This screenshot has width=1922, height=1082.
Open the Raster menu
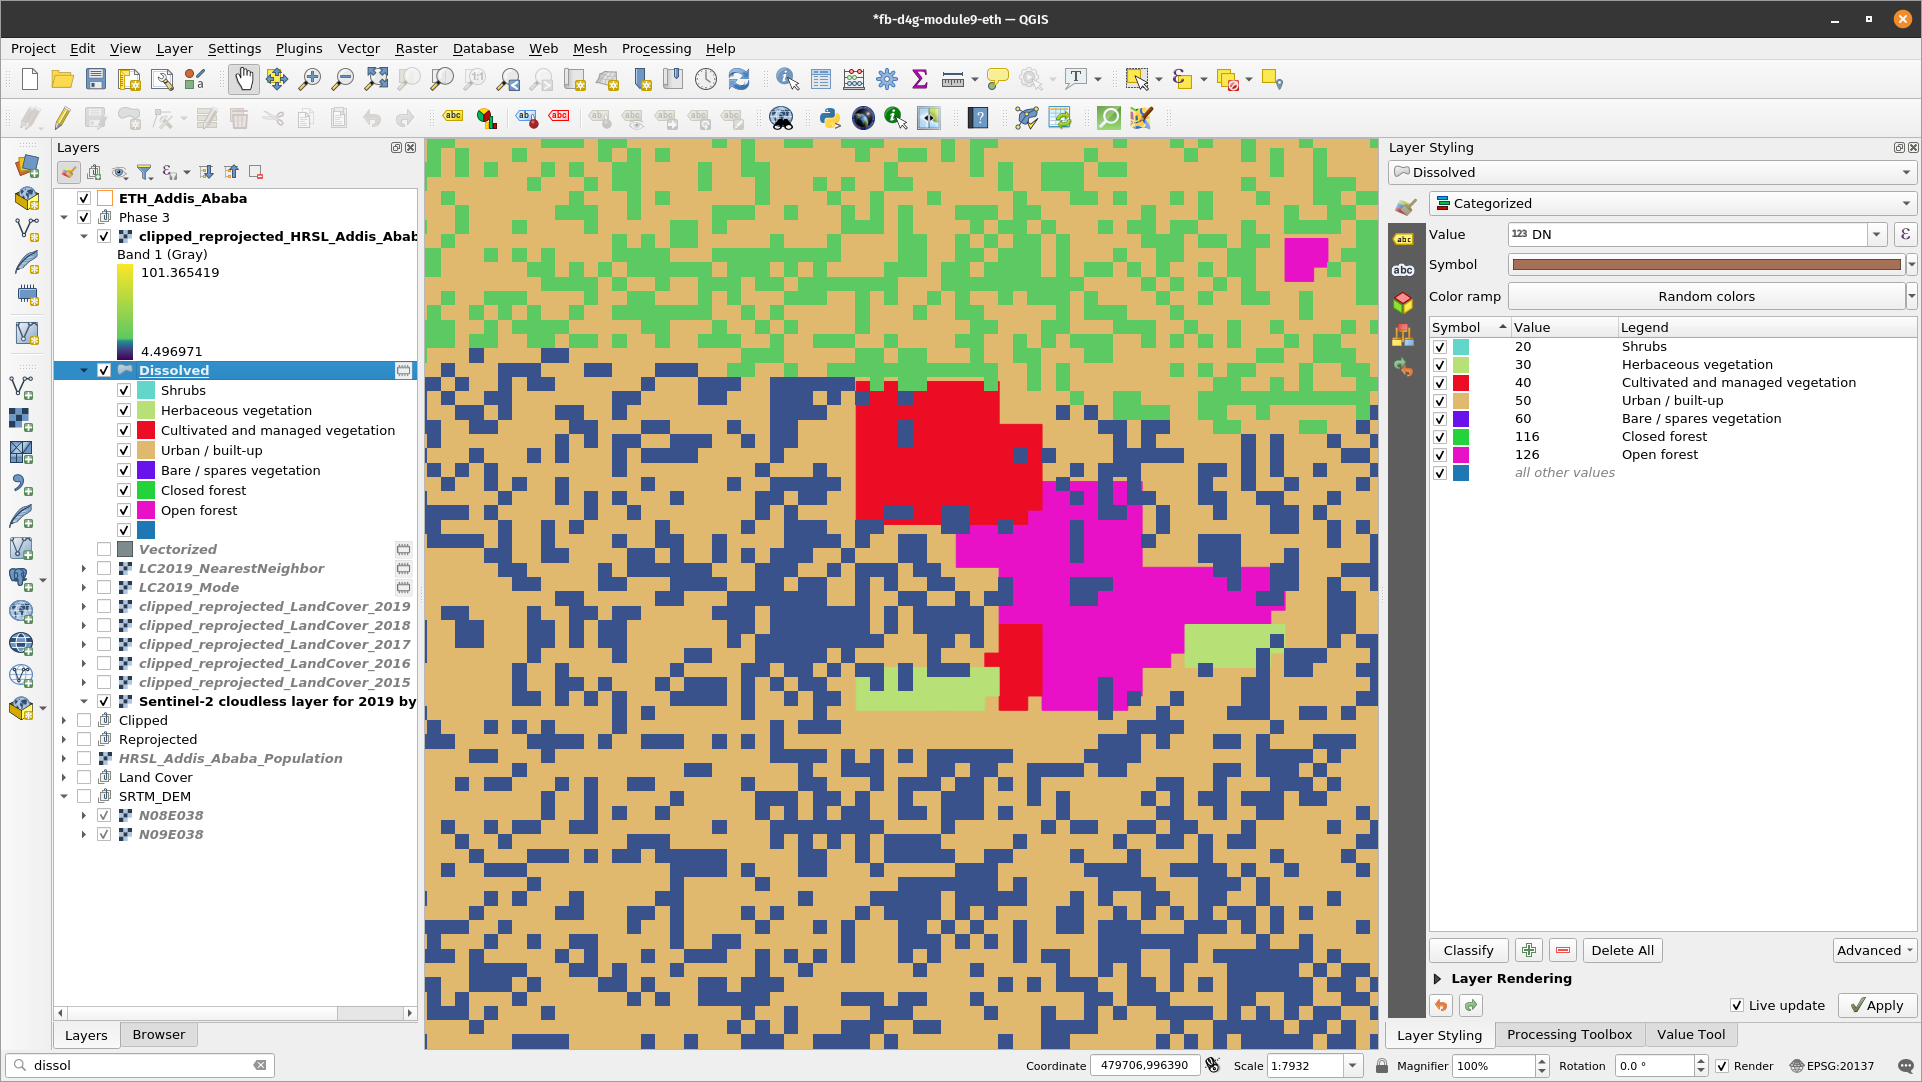click(416, 48)
